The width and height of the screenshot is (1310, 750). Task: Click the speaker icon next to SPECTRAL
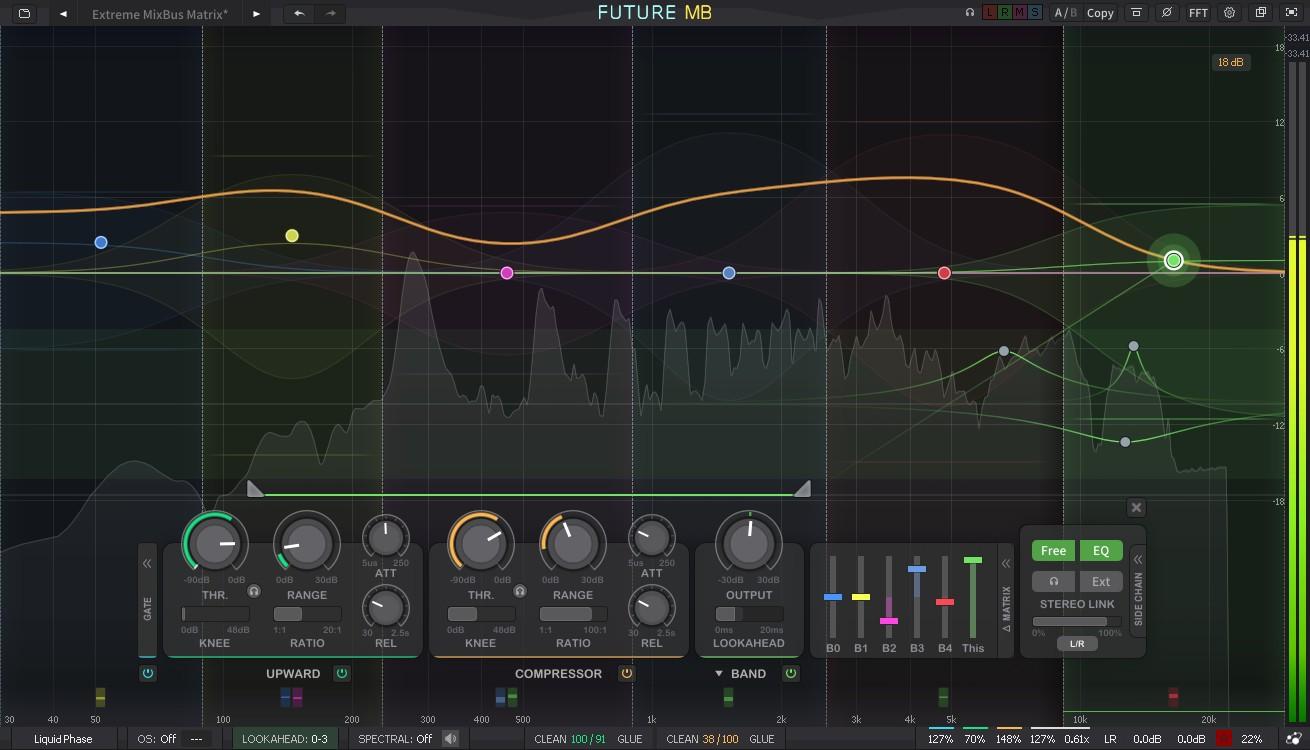[449, 739]
